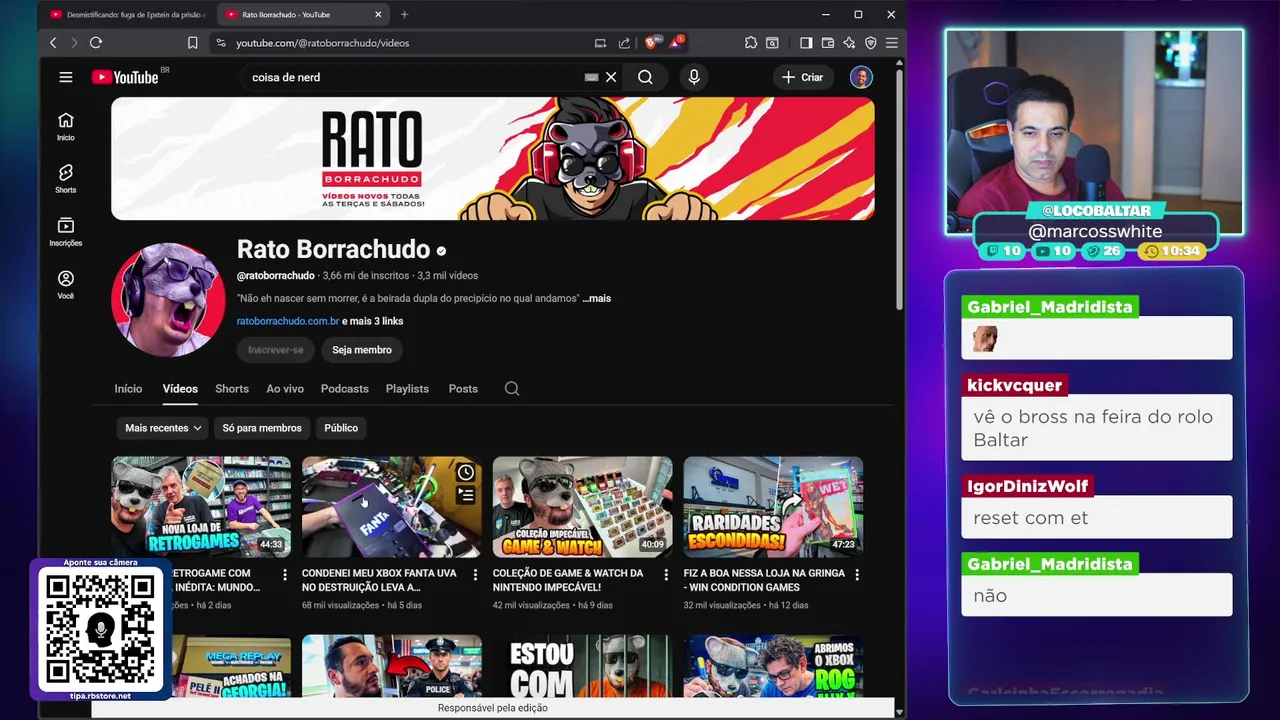1280x720 pixels.
Task: View site information next to the URL
Action: coord(221,43)
